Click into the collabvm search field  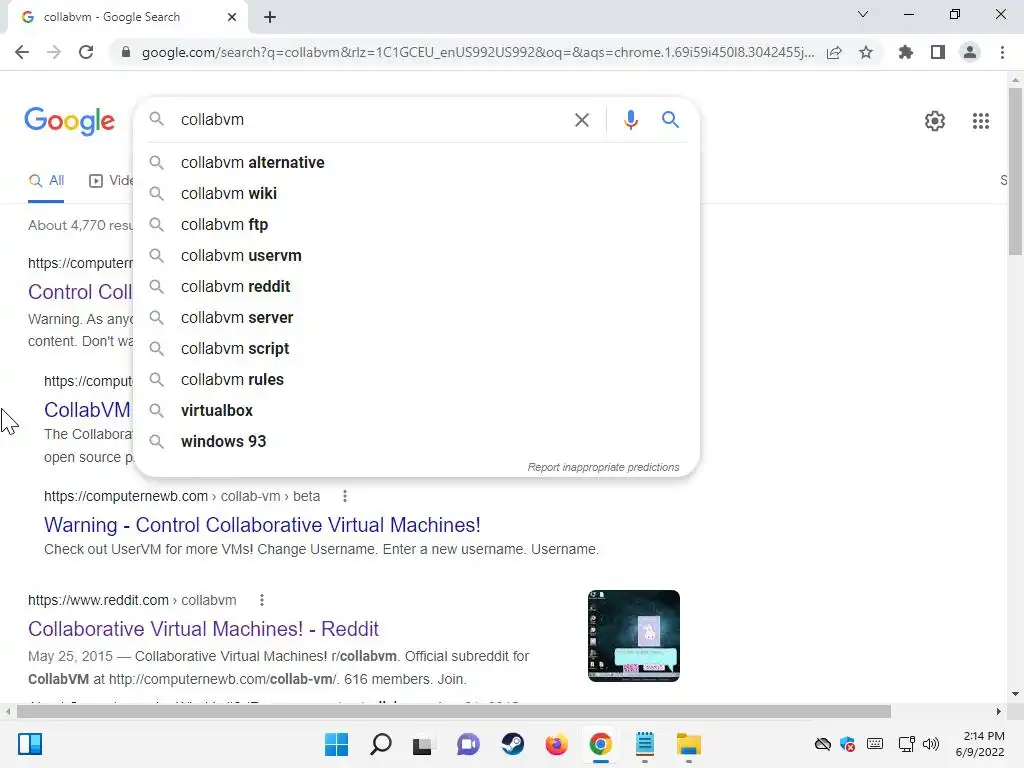[372, 120]
